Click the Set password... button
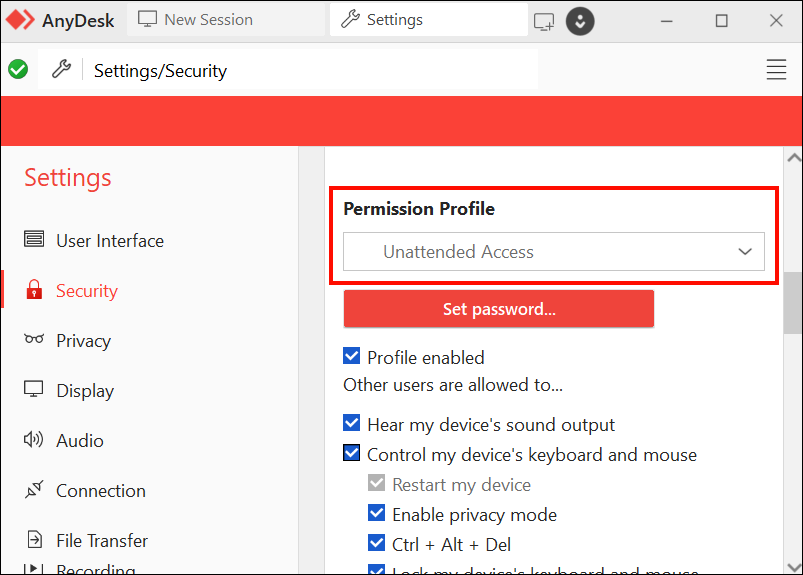Screen dimensions: 803x575 click(498, 309)
